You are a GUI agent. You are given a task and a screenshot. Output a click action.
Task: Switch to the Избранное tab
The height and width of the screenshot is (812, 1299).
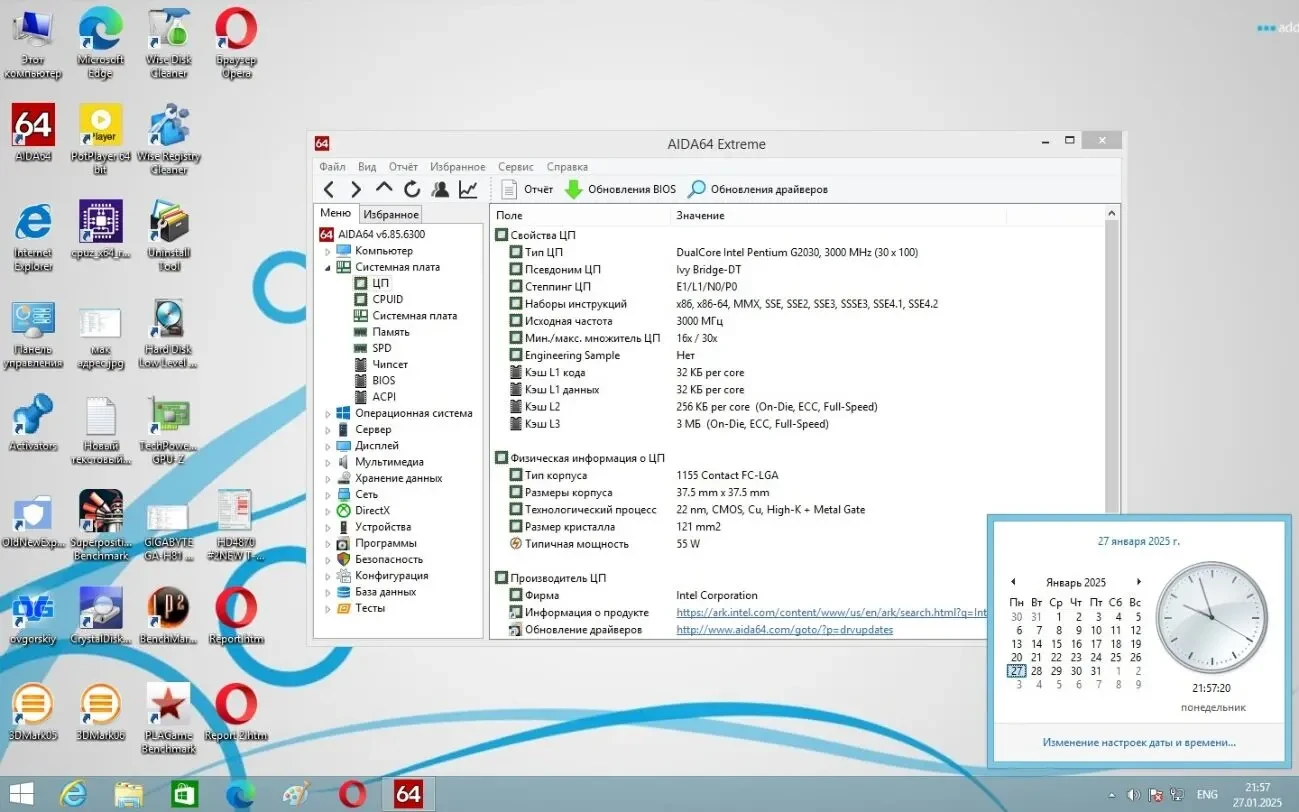[390, 215]
